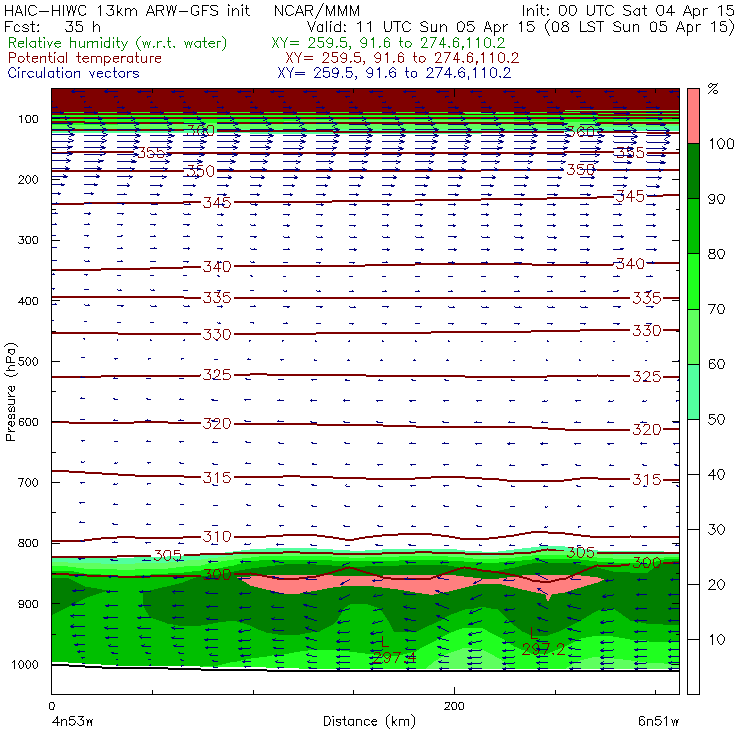Click the right-hand '340' contour label

click(x=630, y=263)
